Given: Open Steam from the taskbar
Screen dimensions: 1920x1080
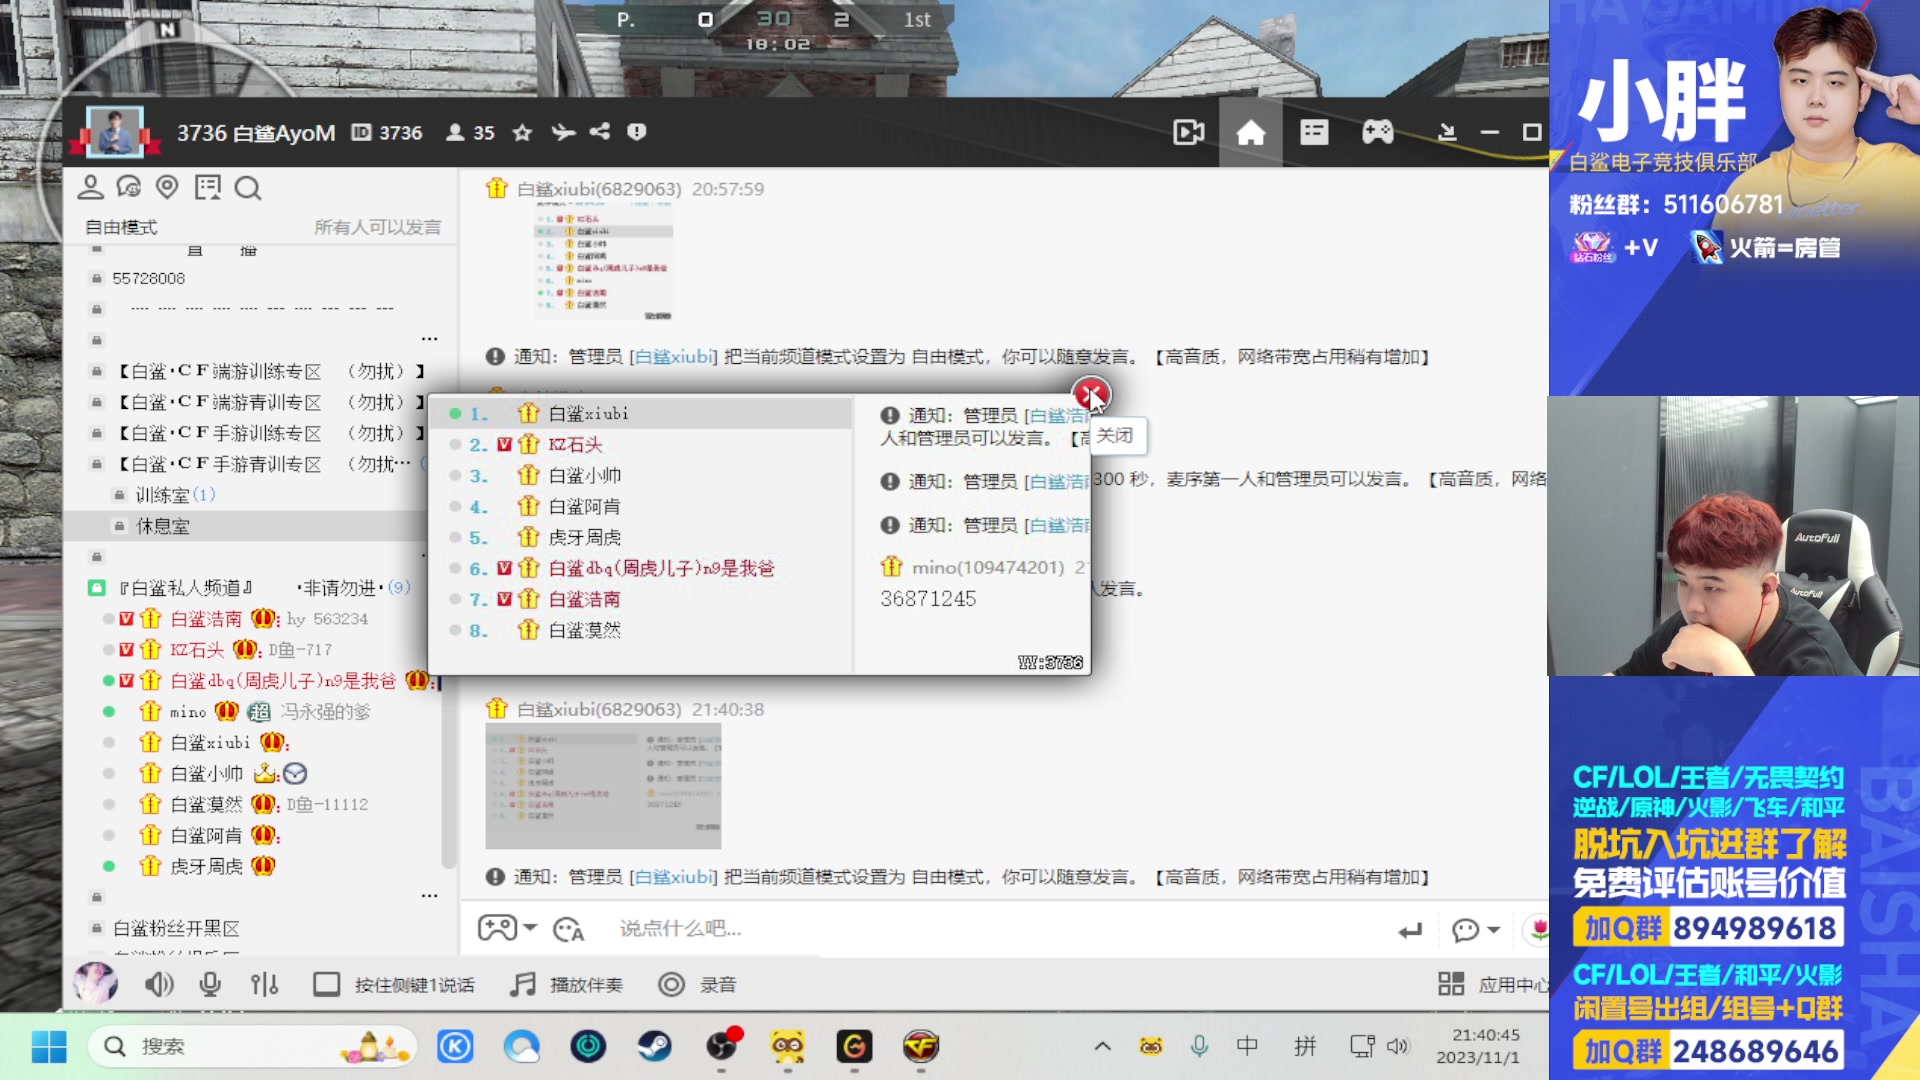Looking at the screenshot, I should pos(655,1047).
